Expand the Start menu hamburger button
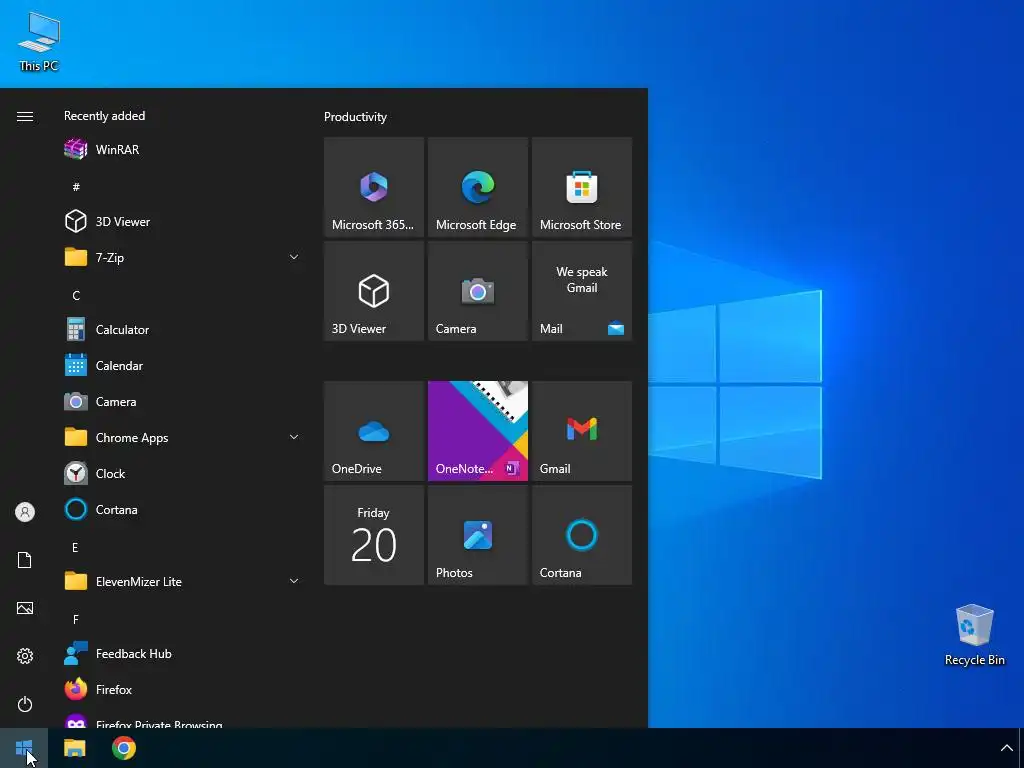1024x768 pixels. pyautogui.click(x=25, y=116)
